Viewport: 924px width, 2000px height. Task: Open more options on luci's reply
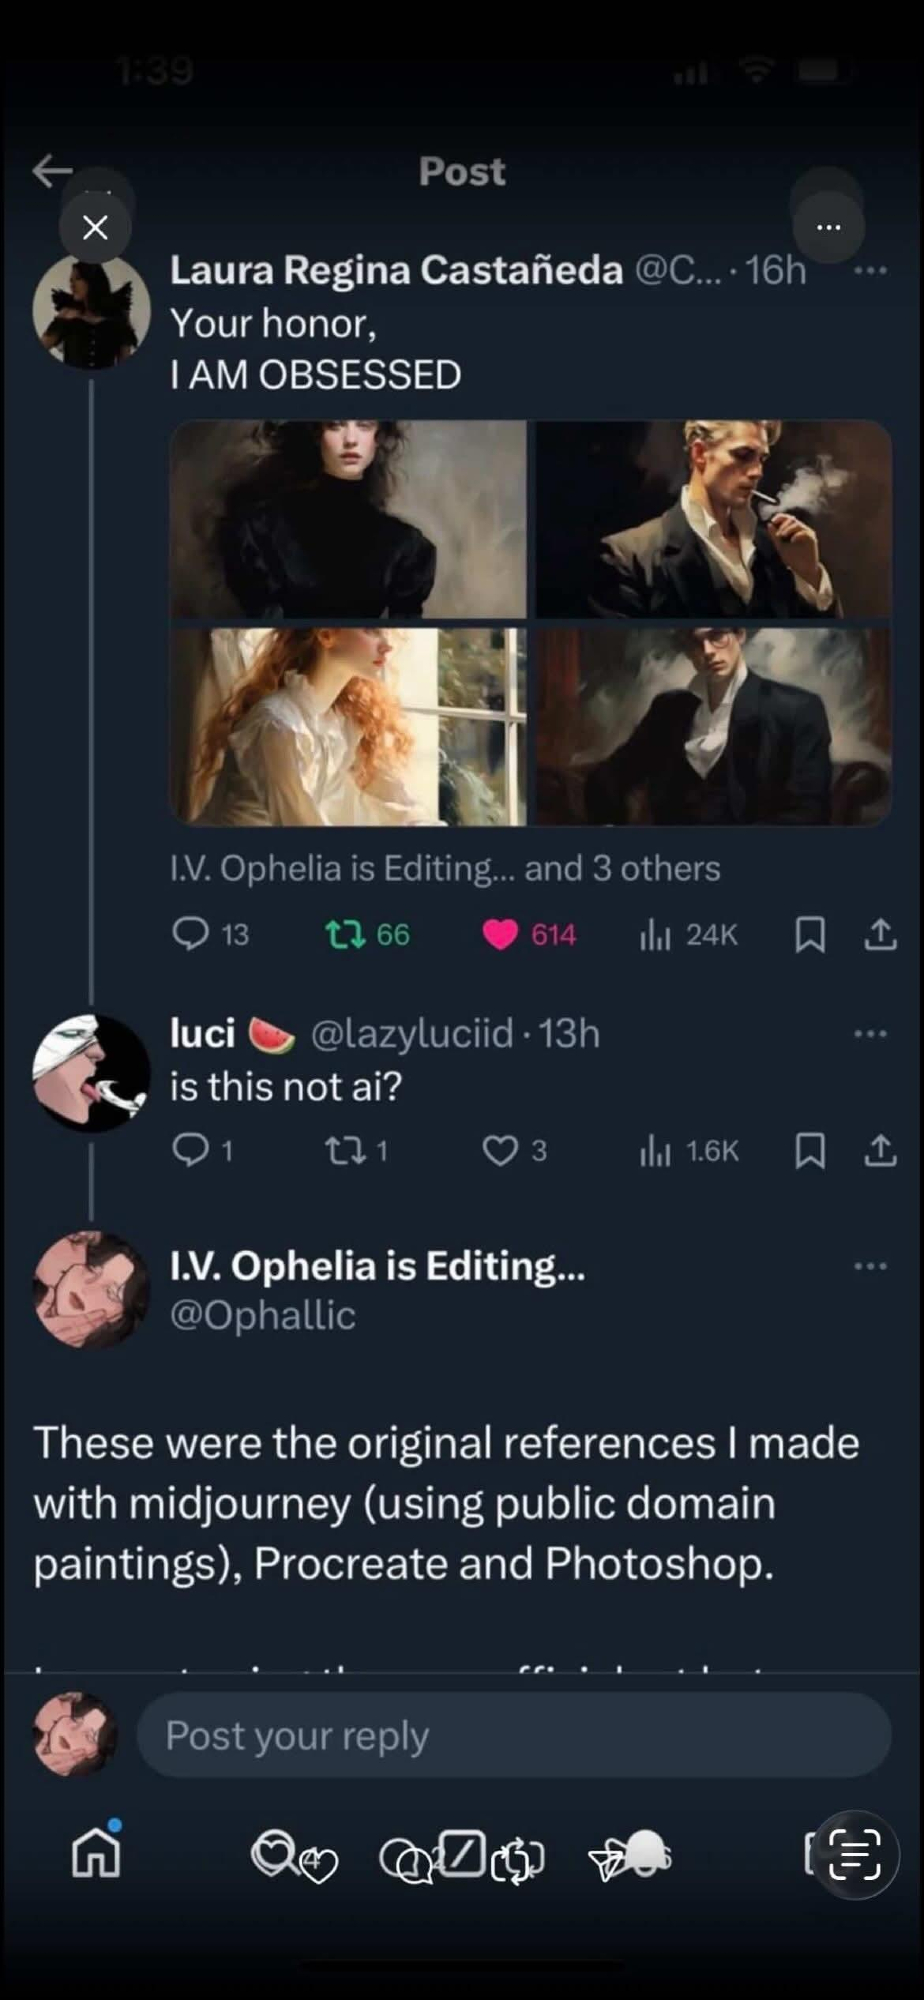[870, 1033]
